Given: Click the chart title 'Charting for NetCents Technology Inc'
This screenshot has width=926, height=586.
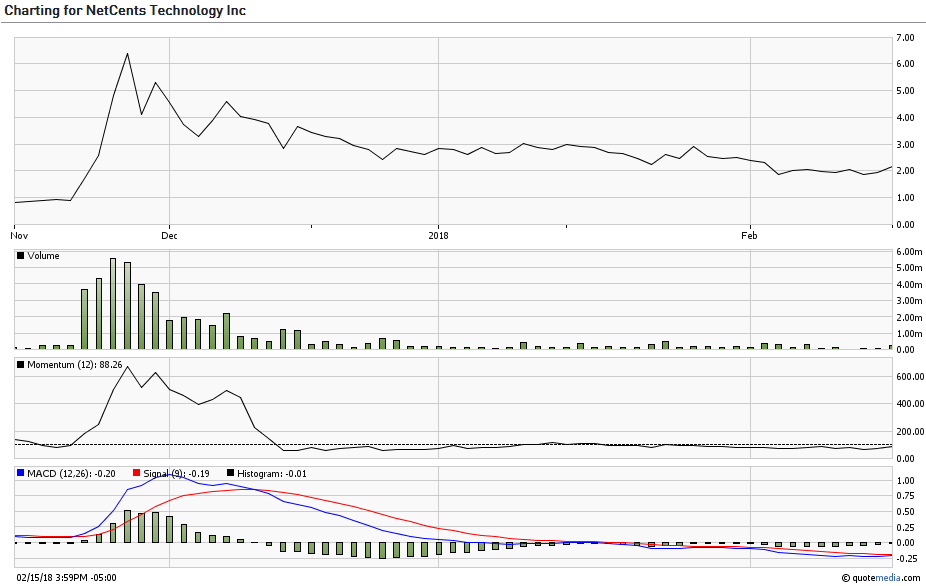Looking at the screenshot, I should (125, 11).
